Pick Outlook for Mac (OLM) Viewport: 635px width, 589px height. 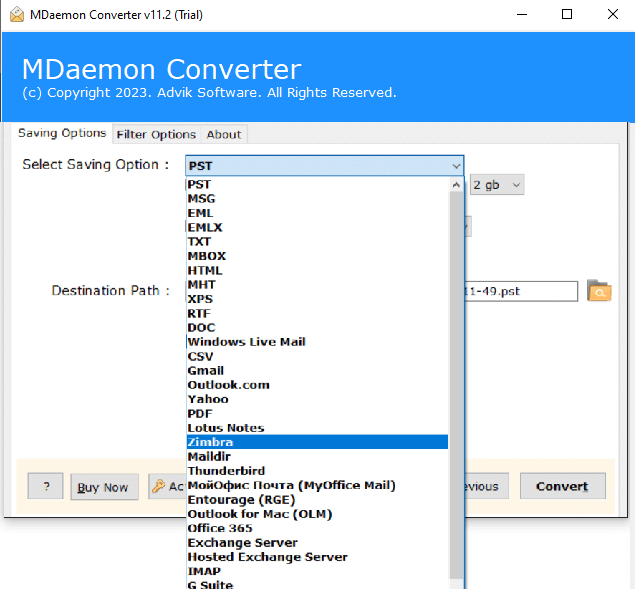click(x=318, y=514)
